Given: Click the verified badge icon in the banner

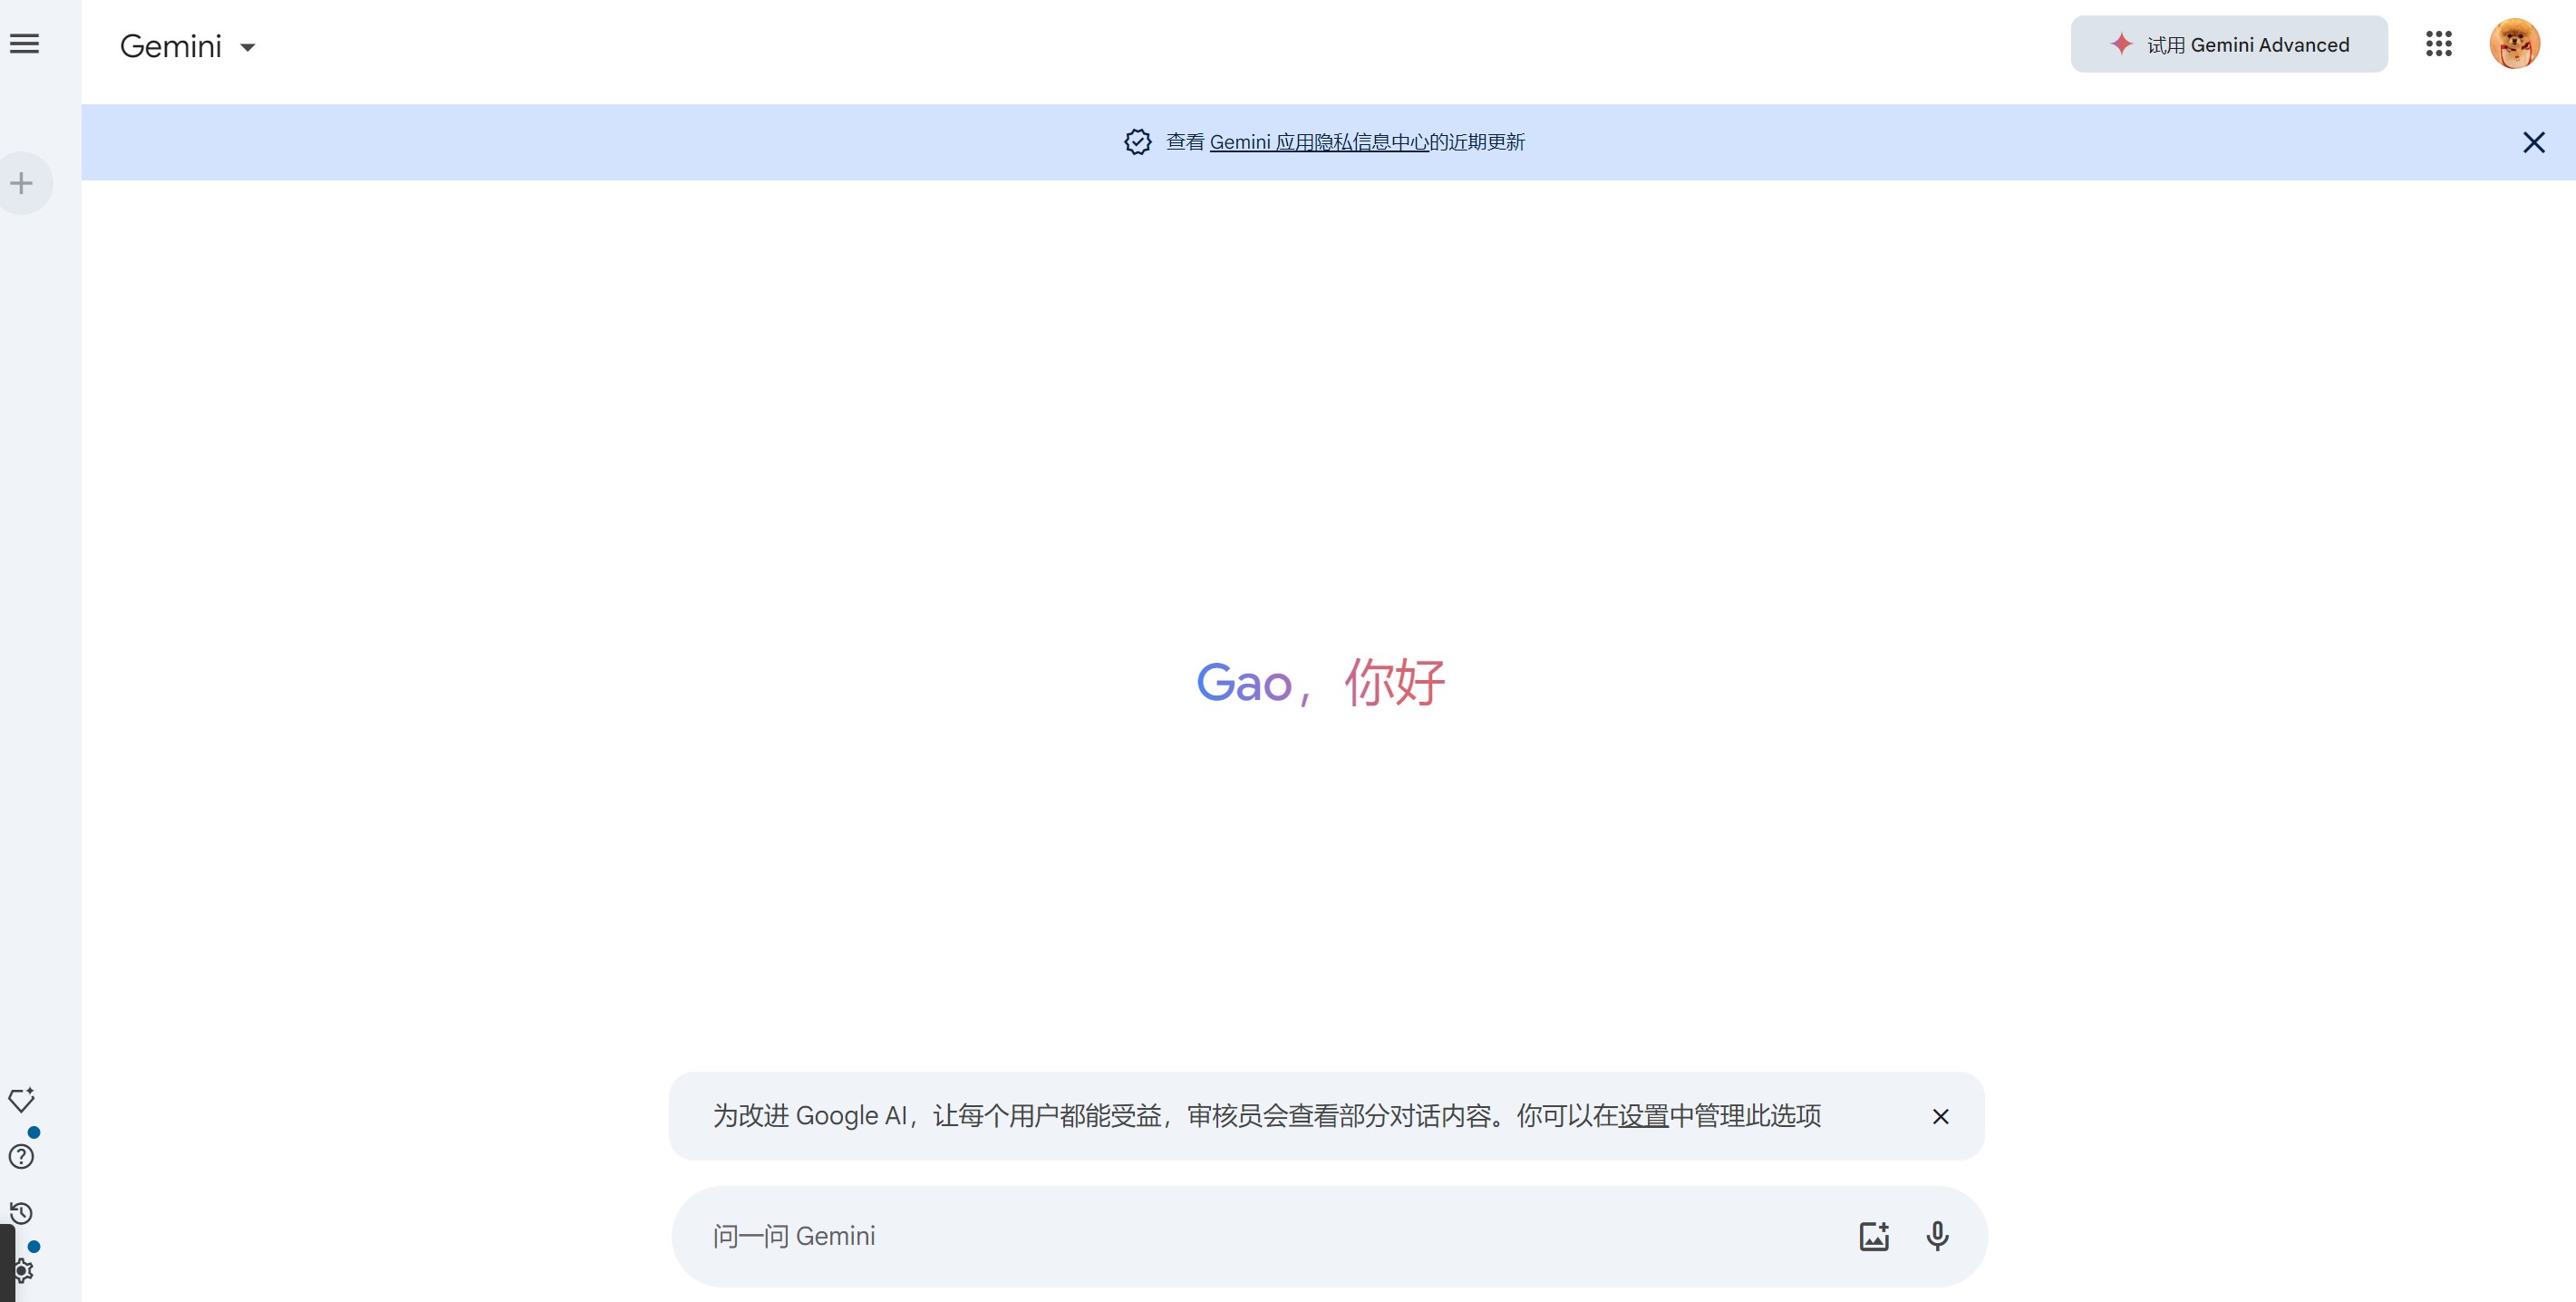Looking at the screenshot, I should 1138,141.
